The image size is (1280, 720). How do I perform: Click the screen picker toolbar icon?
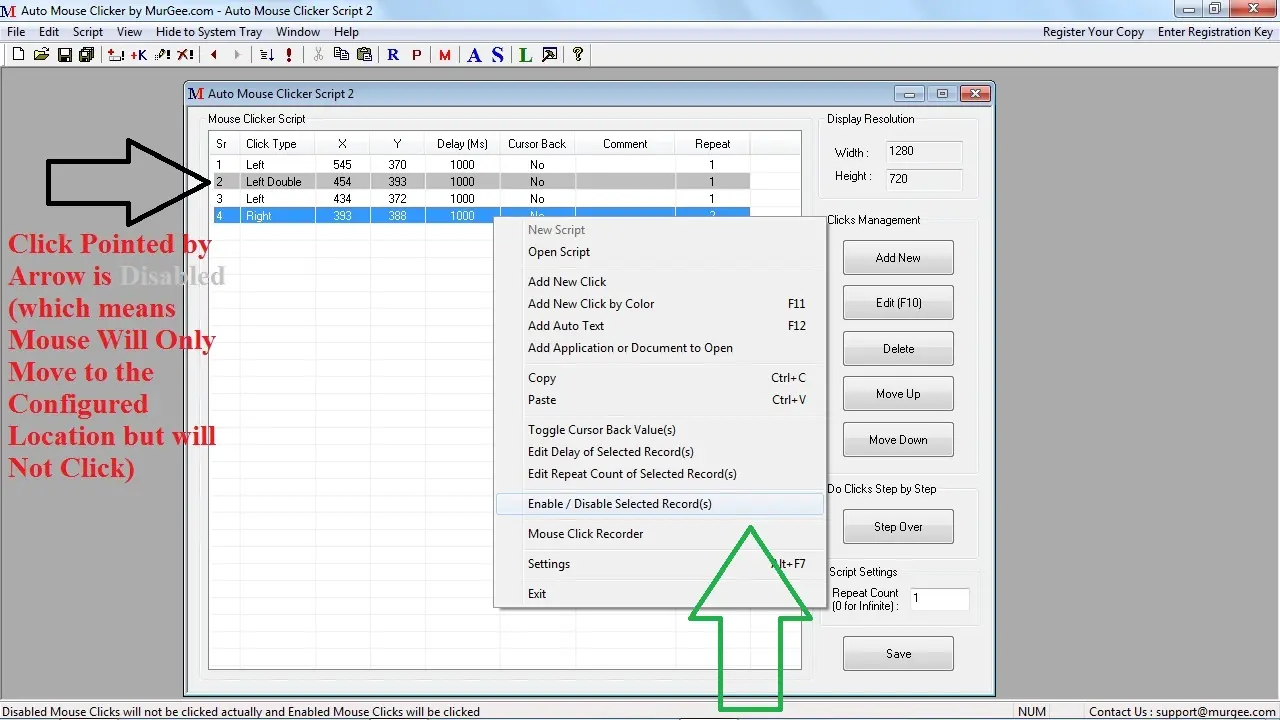coord(549,55)
